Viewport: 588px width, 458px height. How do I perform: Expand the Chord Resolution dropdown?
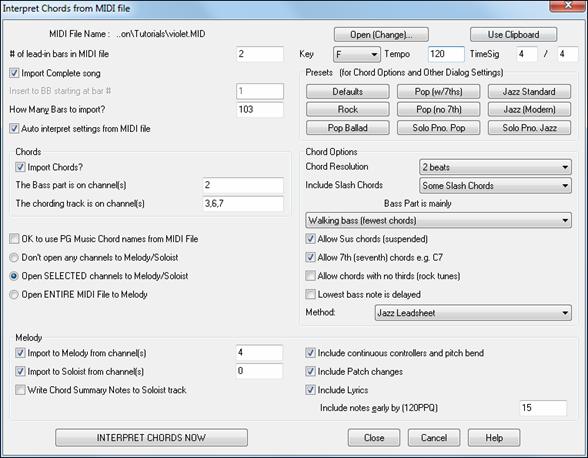point(495,167)
